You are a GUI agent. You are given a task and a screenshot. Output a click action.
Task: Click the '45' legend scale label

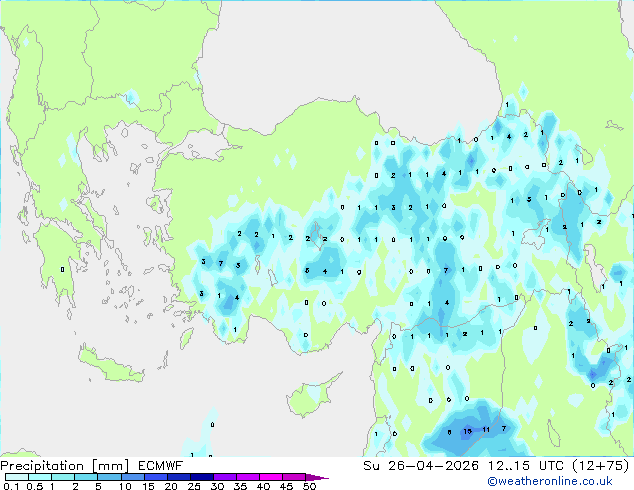click(286, 486)
